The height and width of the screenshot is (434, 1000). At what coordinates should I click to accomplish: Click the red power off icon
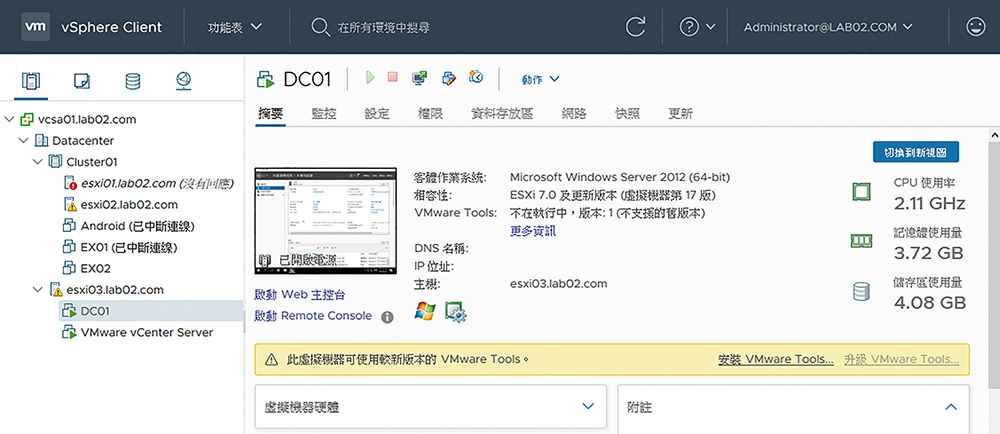click(x=392, y=77)
